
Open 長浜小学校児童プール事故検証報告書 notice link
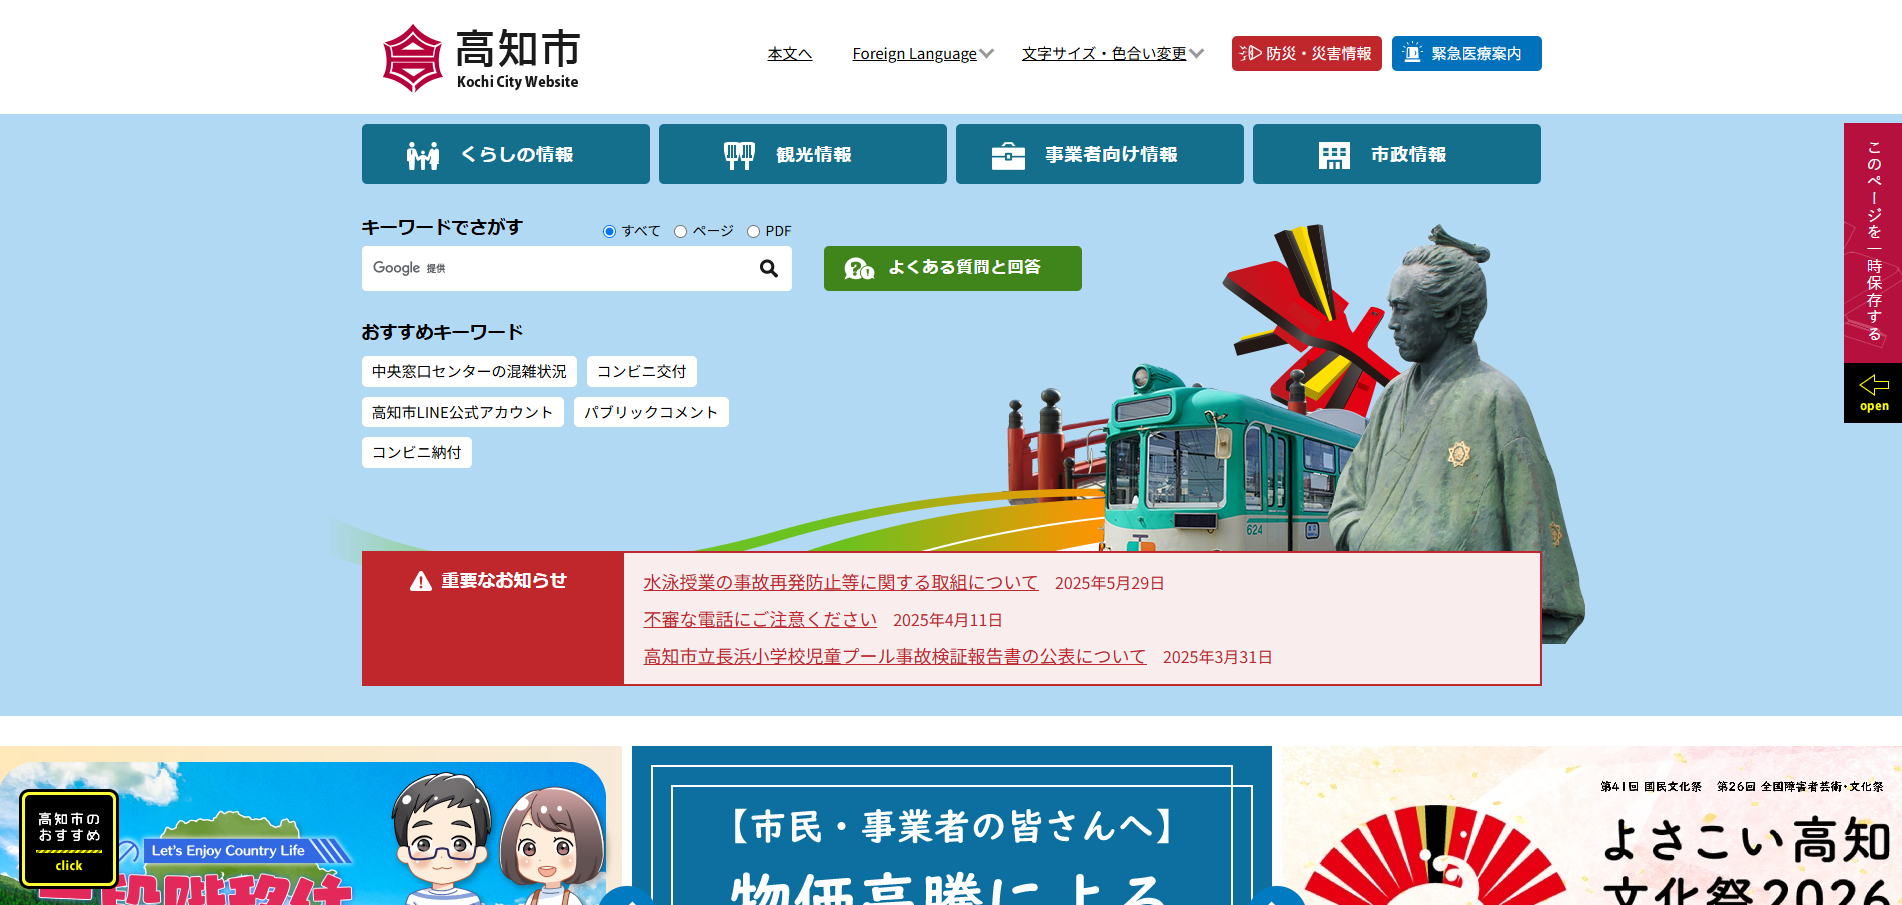coord(895,657)
